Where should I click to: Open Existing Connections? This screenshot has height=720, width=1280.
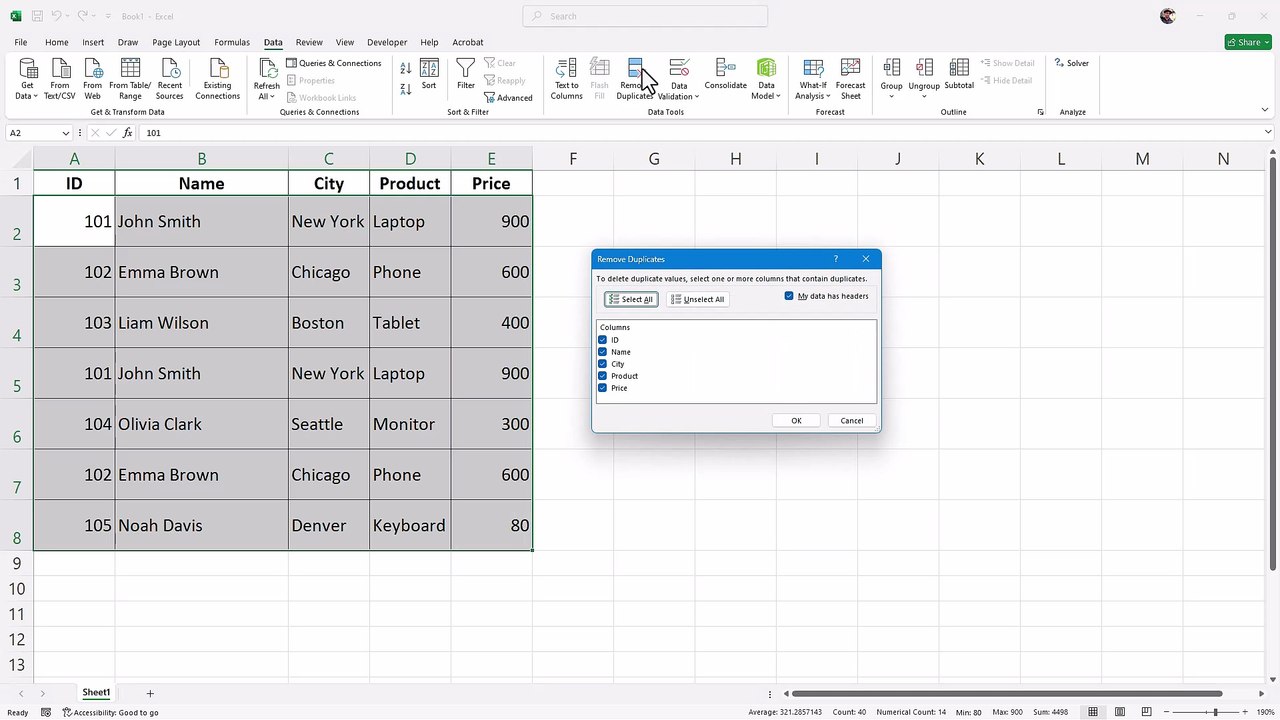click(217, 78)
